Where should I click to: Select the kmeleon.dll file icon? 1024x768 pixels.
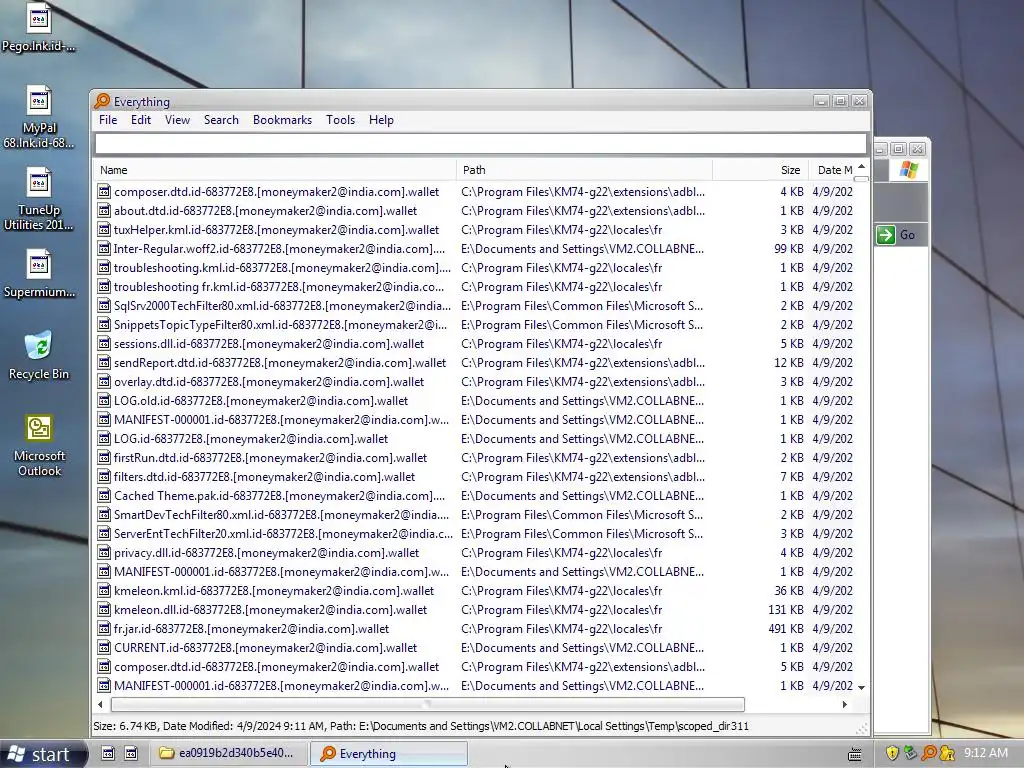point(104,609)
